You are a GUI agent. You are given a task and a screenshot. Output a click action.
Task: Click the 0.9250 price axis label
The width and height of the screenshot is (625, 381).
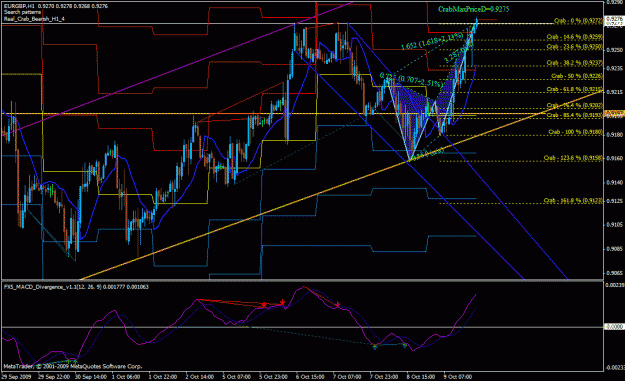tap(614, 50)
